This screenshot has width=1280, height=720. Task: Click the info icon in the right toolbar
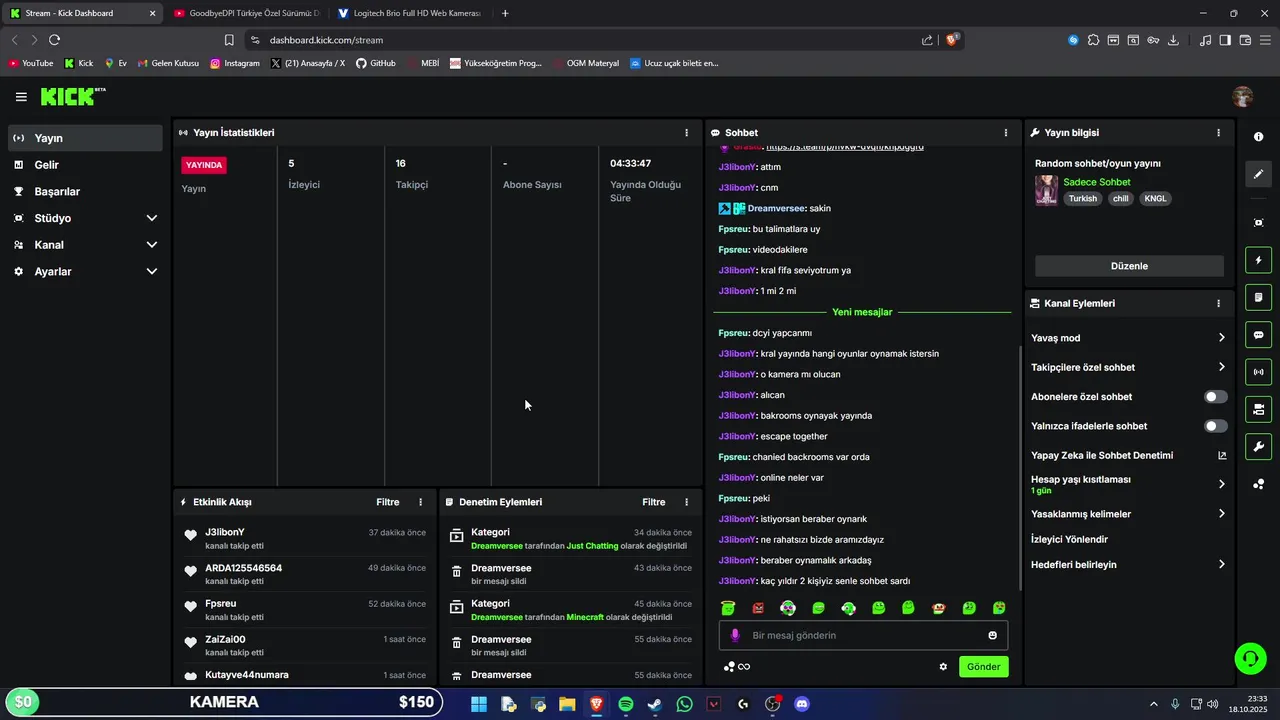click(x=1258, y=137)
